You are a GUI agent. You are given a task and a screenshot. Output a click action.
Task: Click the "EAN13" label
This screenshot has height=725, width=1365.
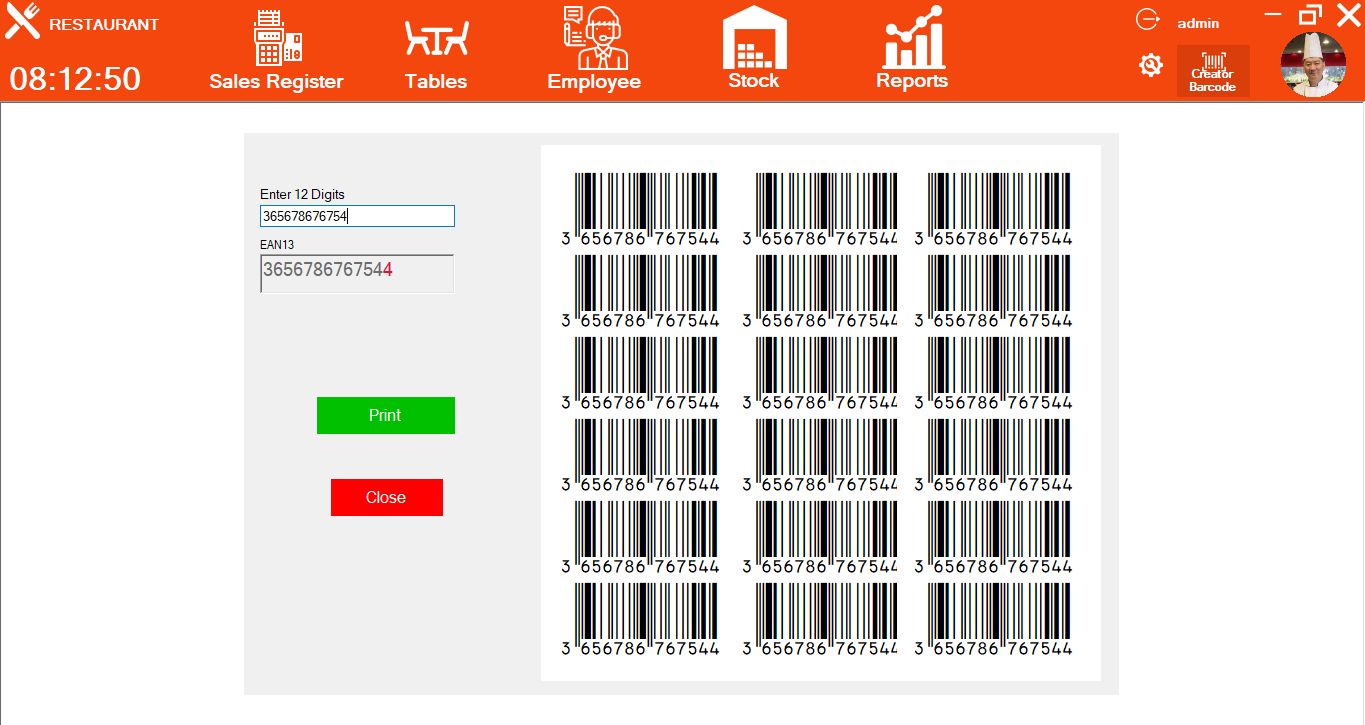(277, 244)
